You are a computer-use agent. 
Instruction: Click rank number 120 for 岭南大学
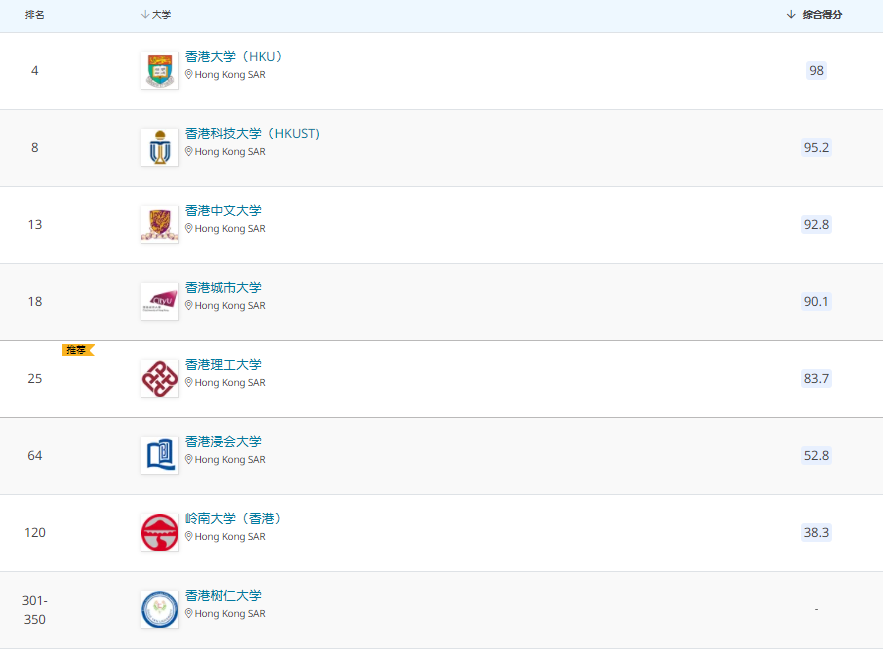click(x=35, y=532)
